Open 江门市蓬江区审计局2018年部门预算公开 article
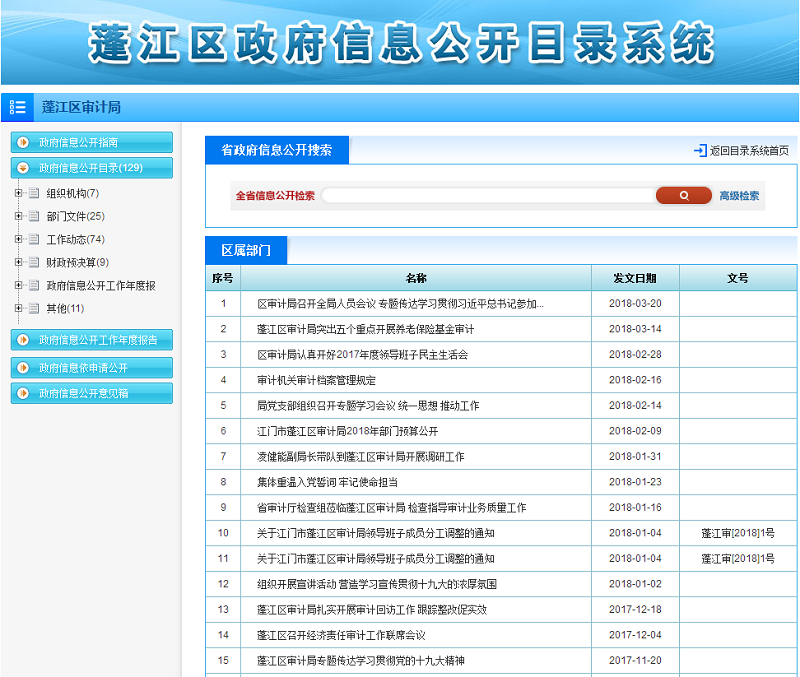This screenshot has height=677, width=800. tap(347, 431)
